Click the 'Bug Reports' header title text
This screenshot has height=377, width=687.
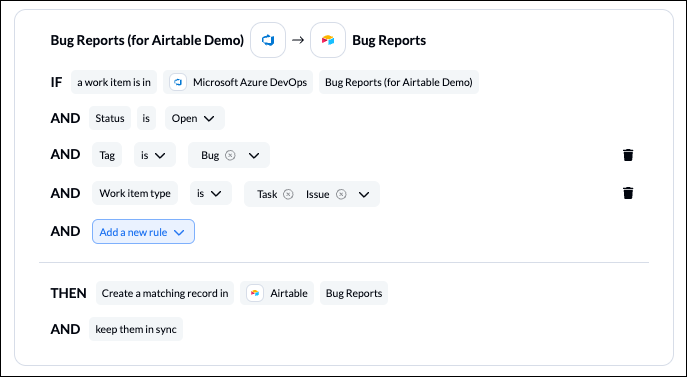(x=389, y=40)
